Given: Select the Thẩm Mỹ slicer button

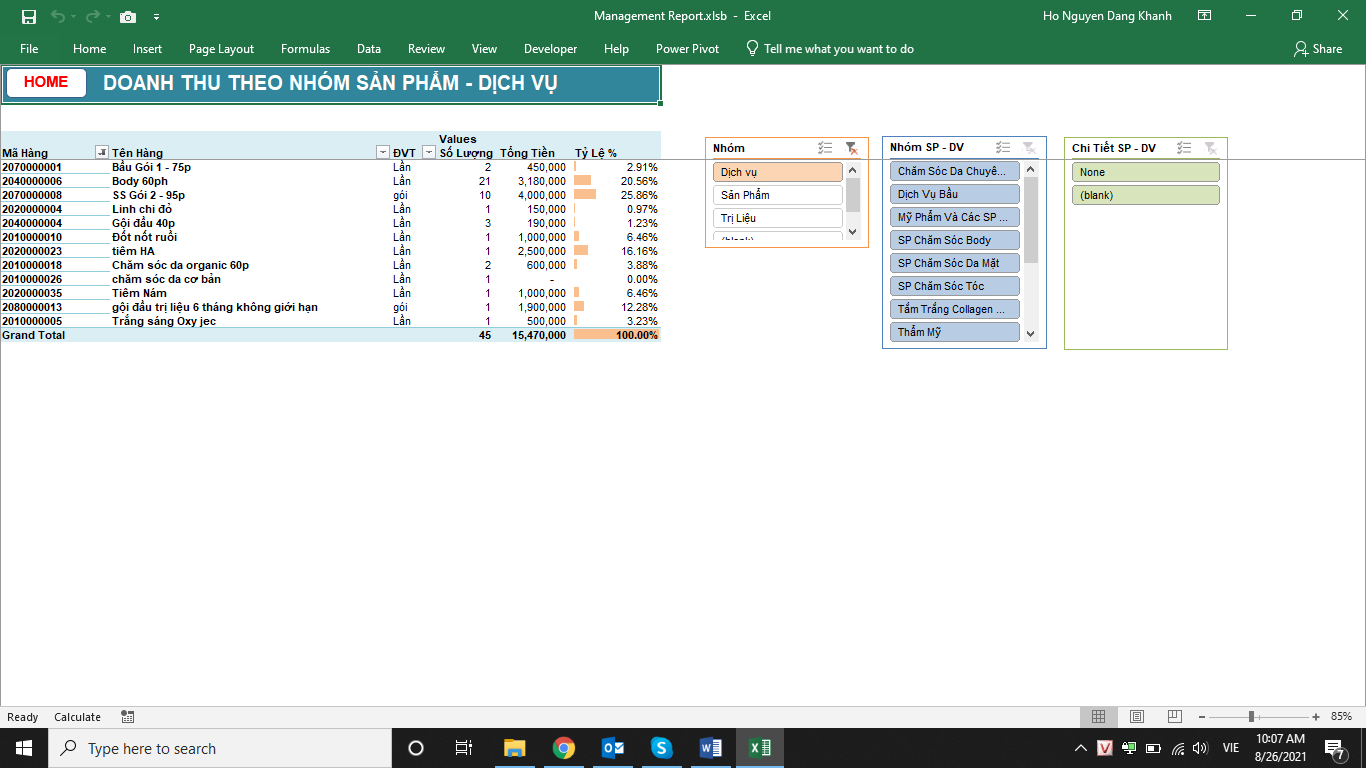Looking at the screenshot, I should (x=954, y=332).
